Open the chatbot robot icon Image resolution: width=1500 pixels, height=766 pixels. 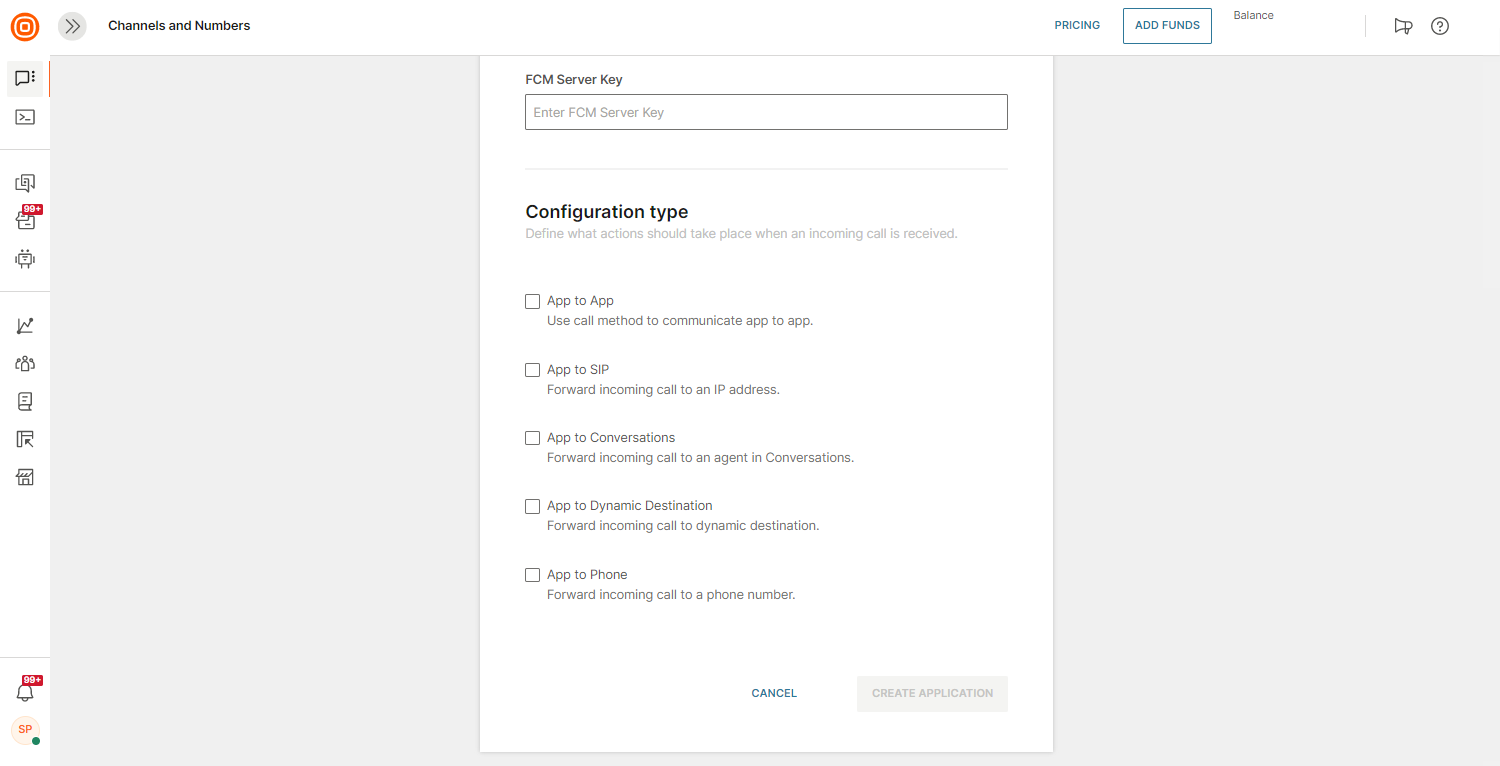[25, 259]
